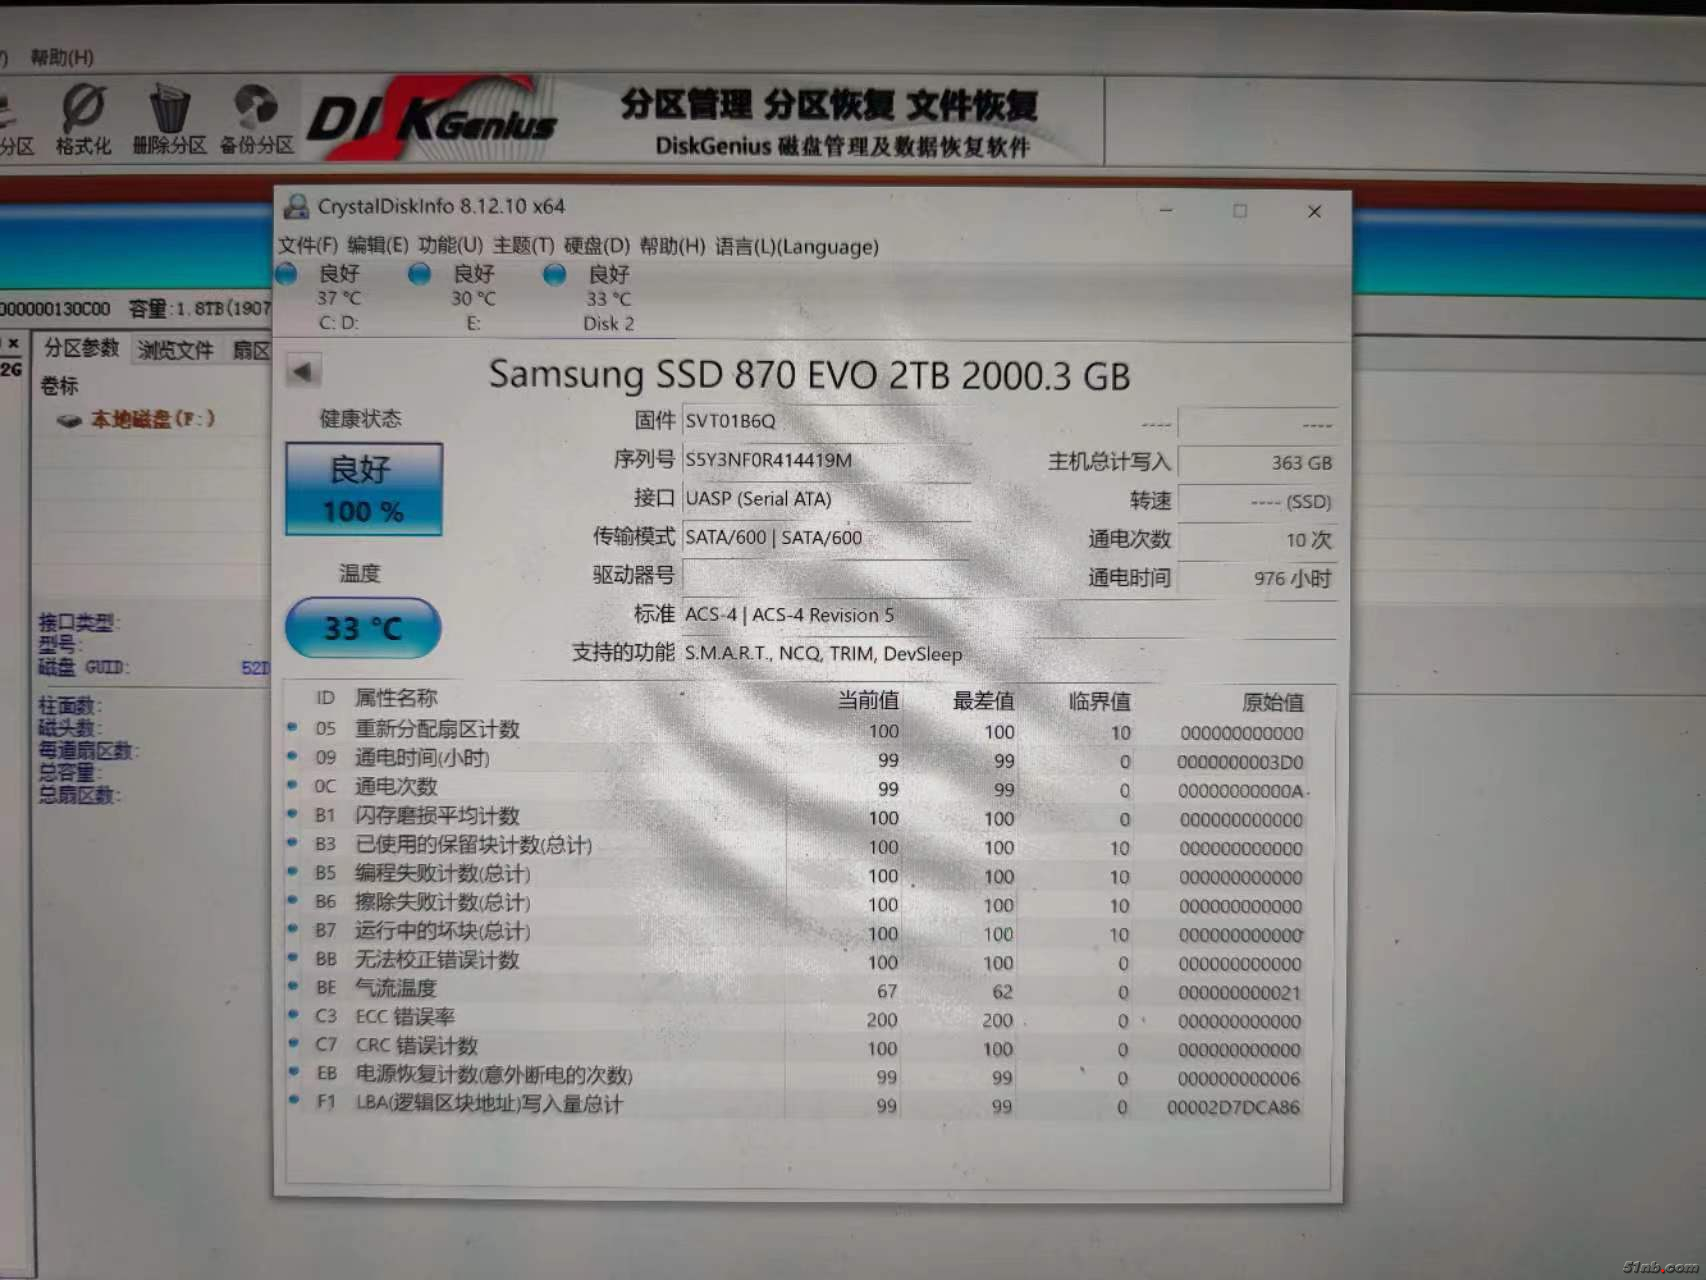Image resolution: width=1706 pixels, height=1280 pixels.
Task: Click the 当前值 column header
Action: tap(868, 700)
